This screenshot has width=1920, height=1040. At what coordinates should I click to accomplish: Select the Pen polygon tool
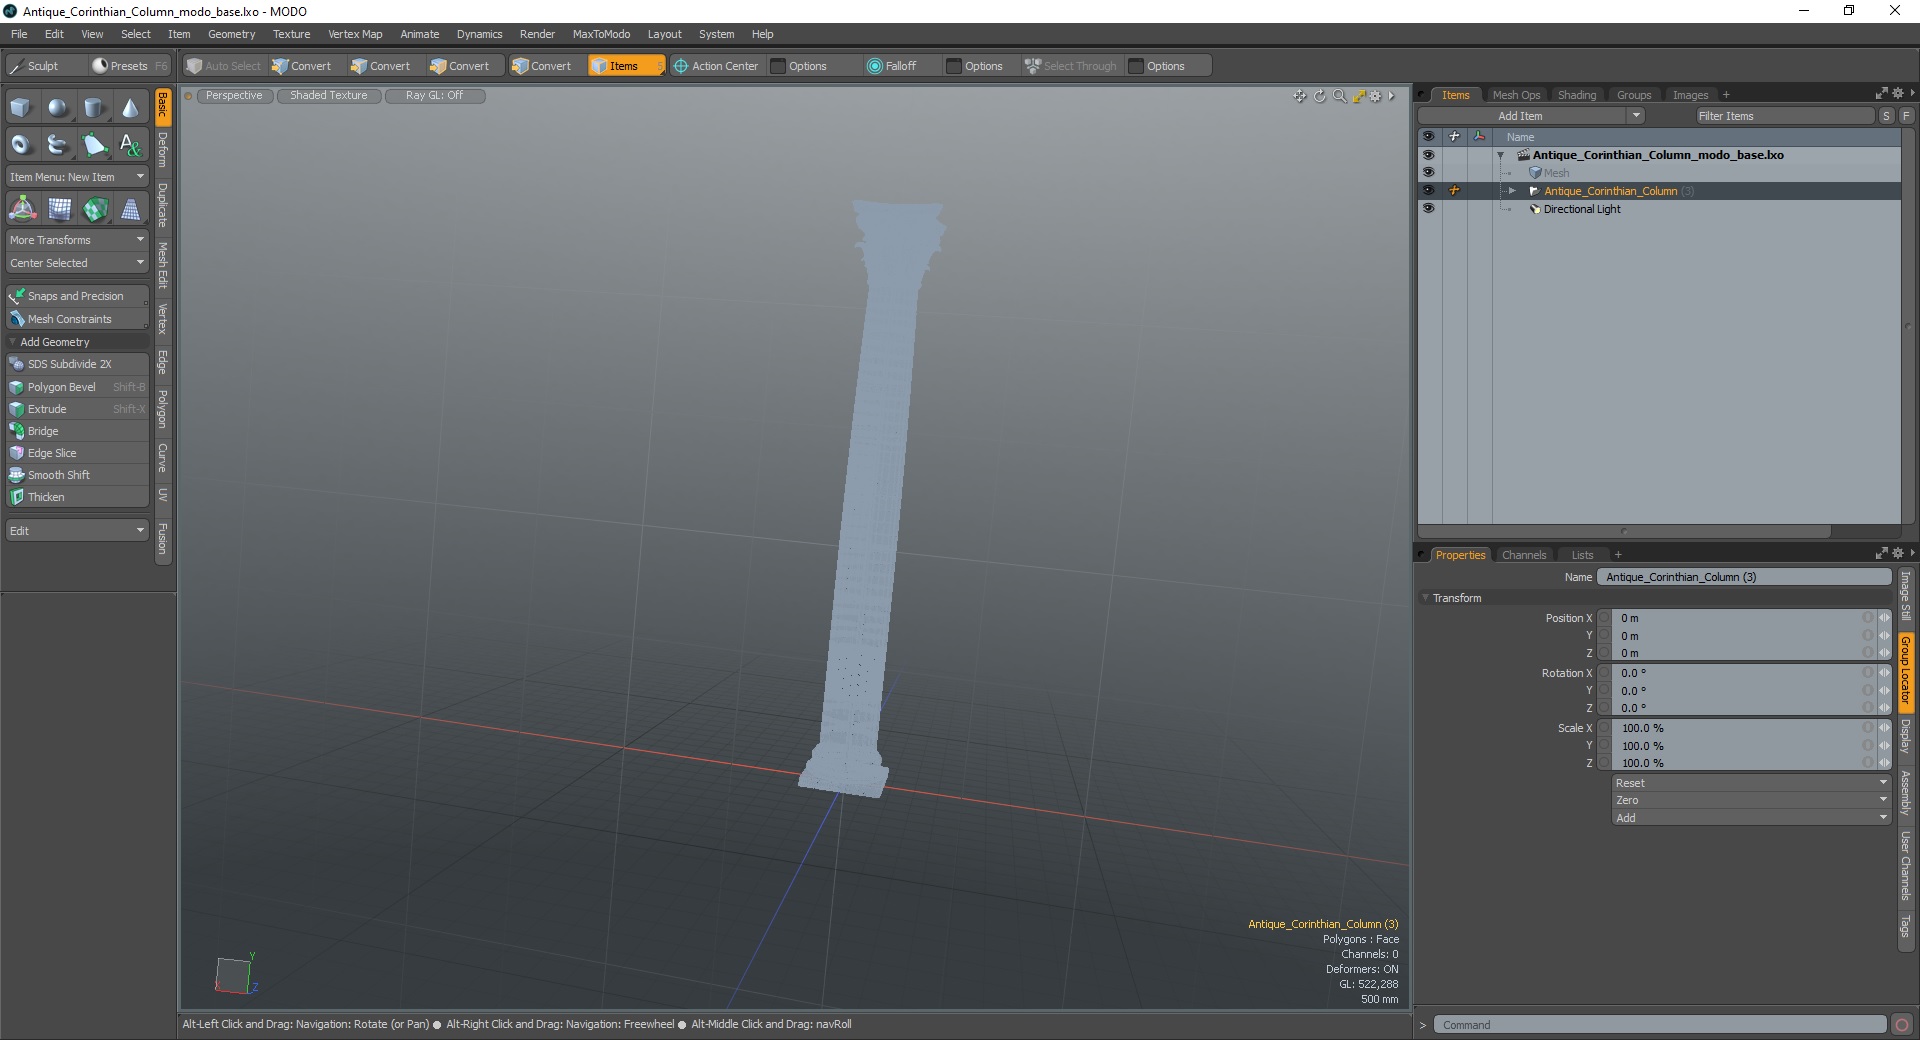94,145
